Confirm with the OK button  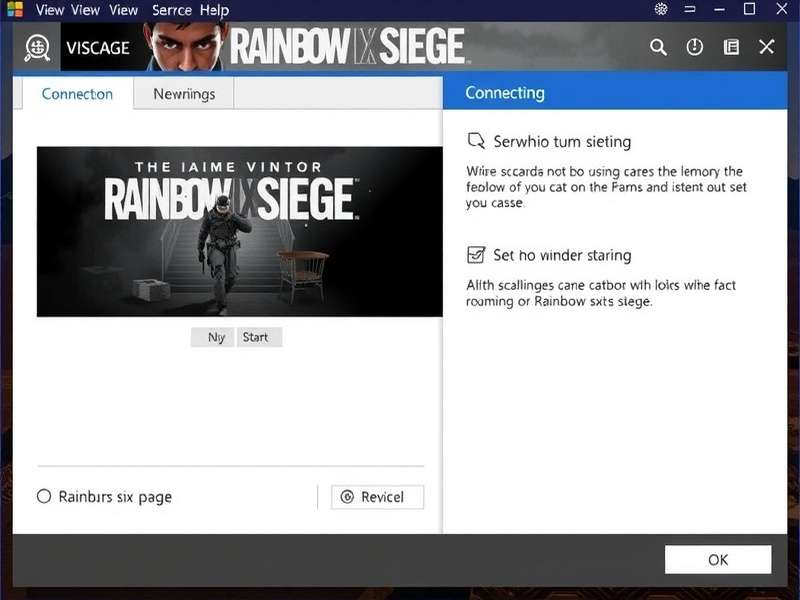click(x=718, y=559)
